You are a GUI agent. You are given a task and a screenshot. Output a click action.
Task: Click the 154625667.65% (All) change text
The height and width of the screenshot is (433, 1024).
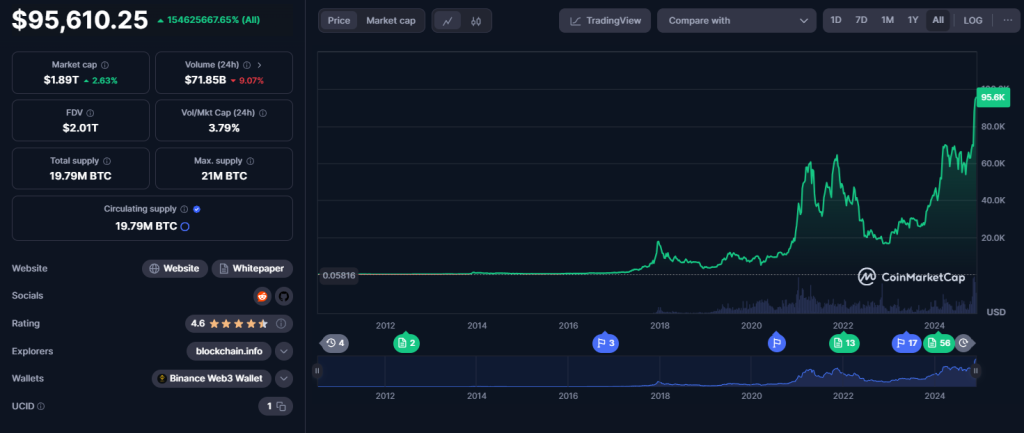213,20
